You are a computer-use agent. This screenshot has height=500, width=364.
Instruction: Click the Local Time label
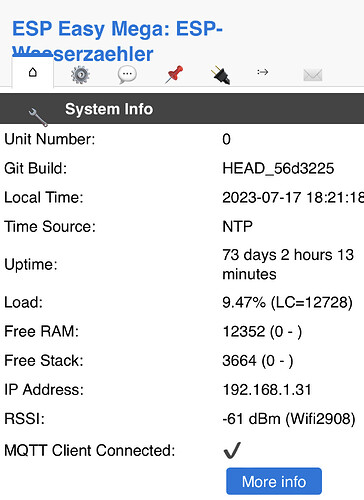(x=44, y=197)
